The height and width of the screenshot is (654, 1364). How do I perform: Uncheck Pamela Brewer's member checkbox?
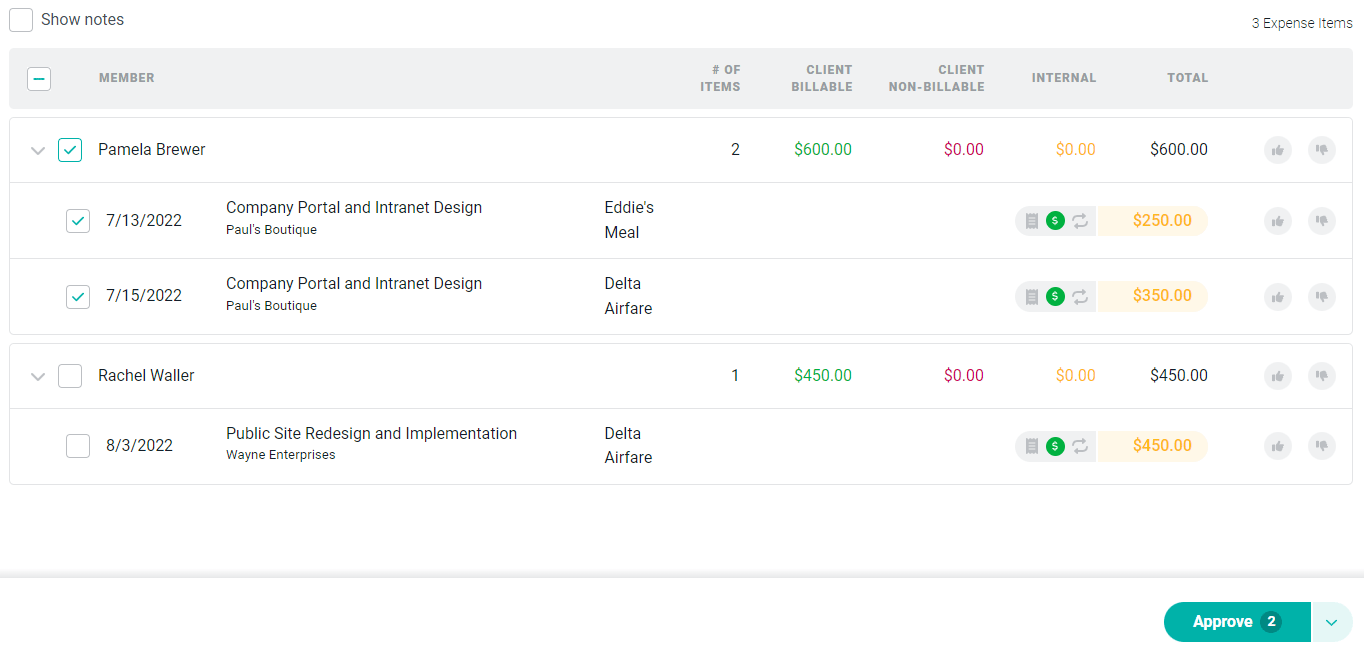tap(70, 150)
